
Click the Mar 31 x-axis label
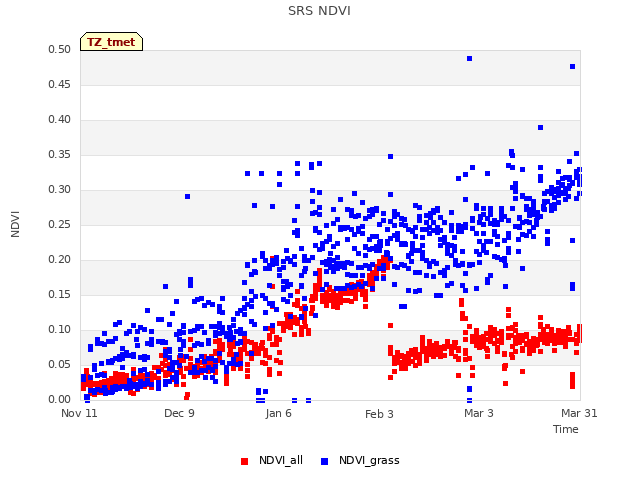[x=579, y=413]
